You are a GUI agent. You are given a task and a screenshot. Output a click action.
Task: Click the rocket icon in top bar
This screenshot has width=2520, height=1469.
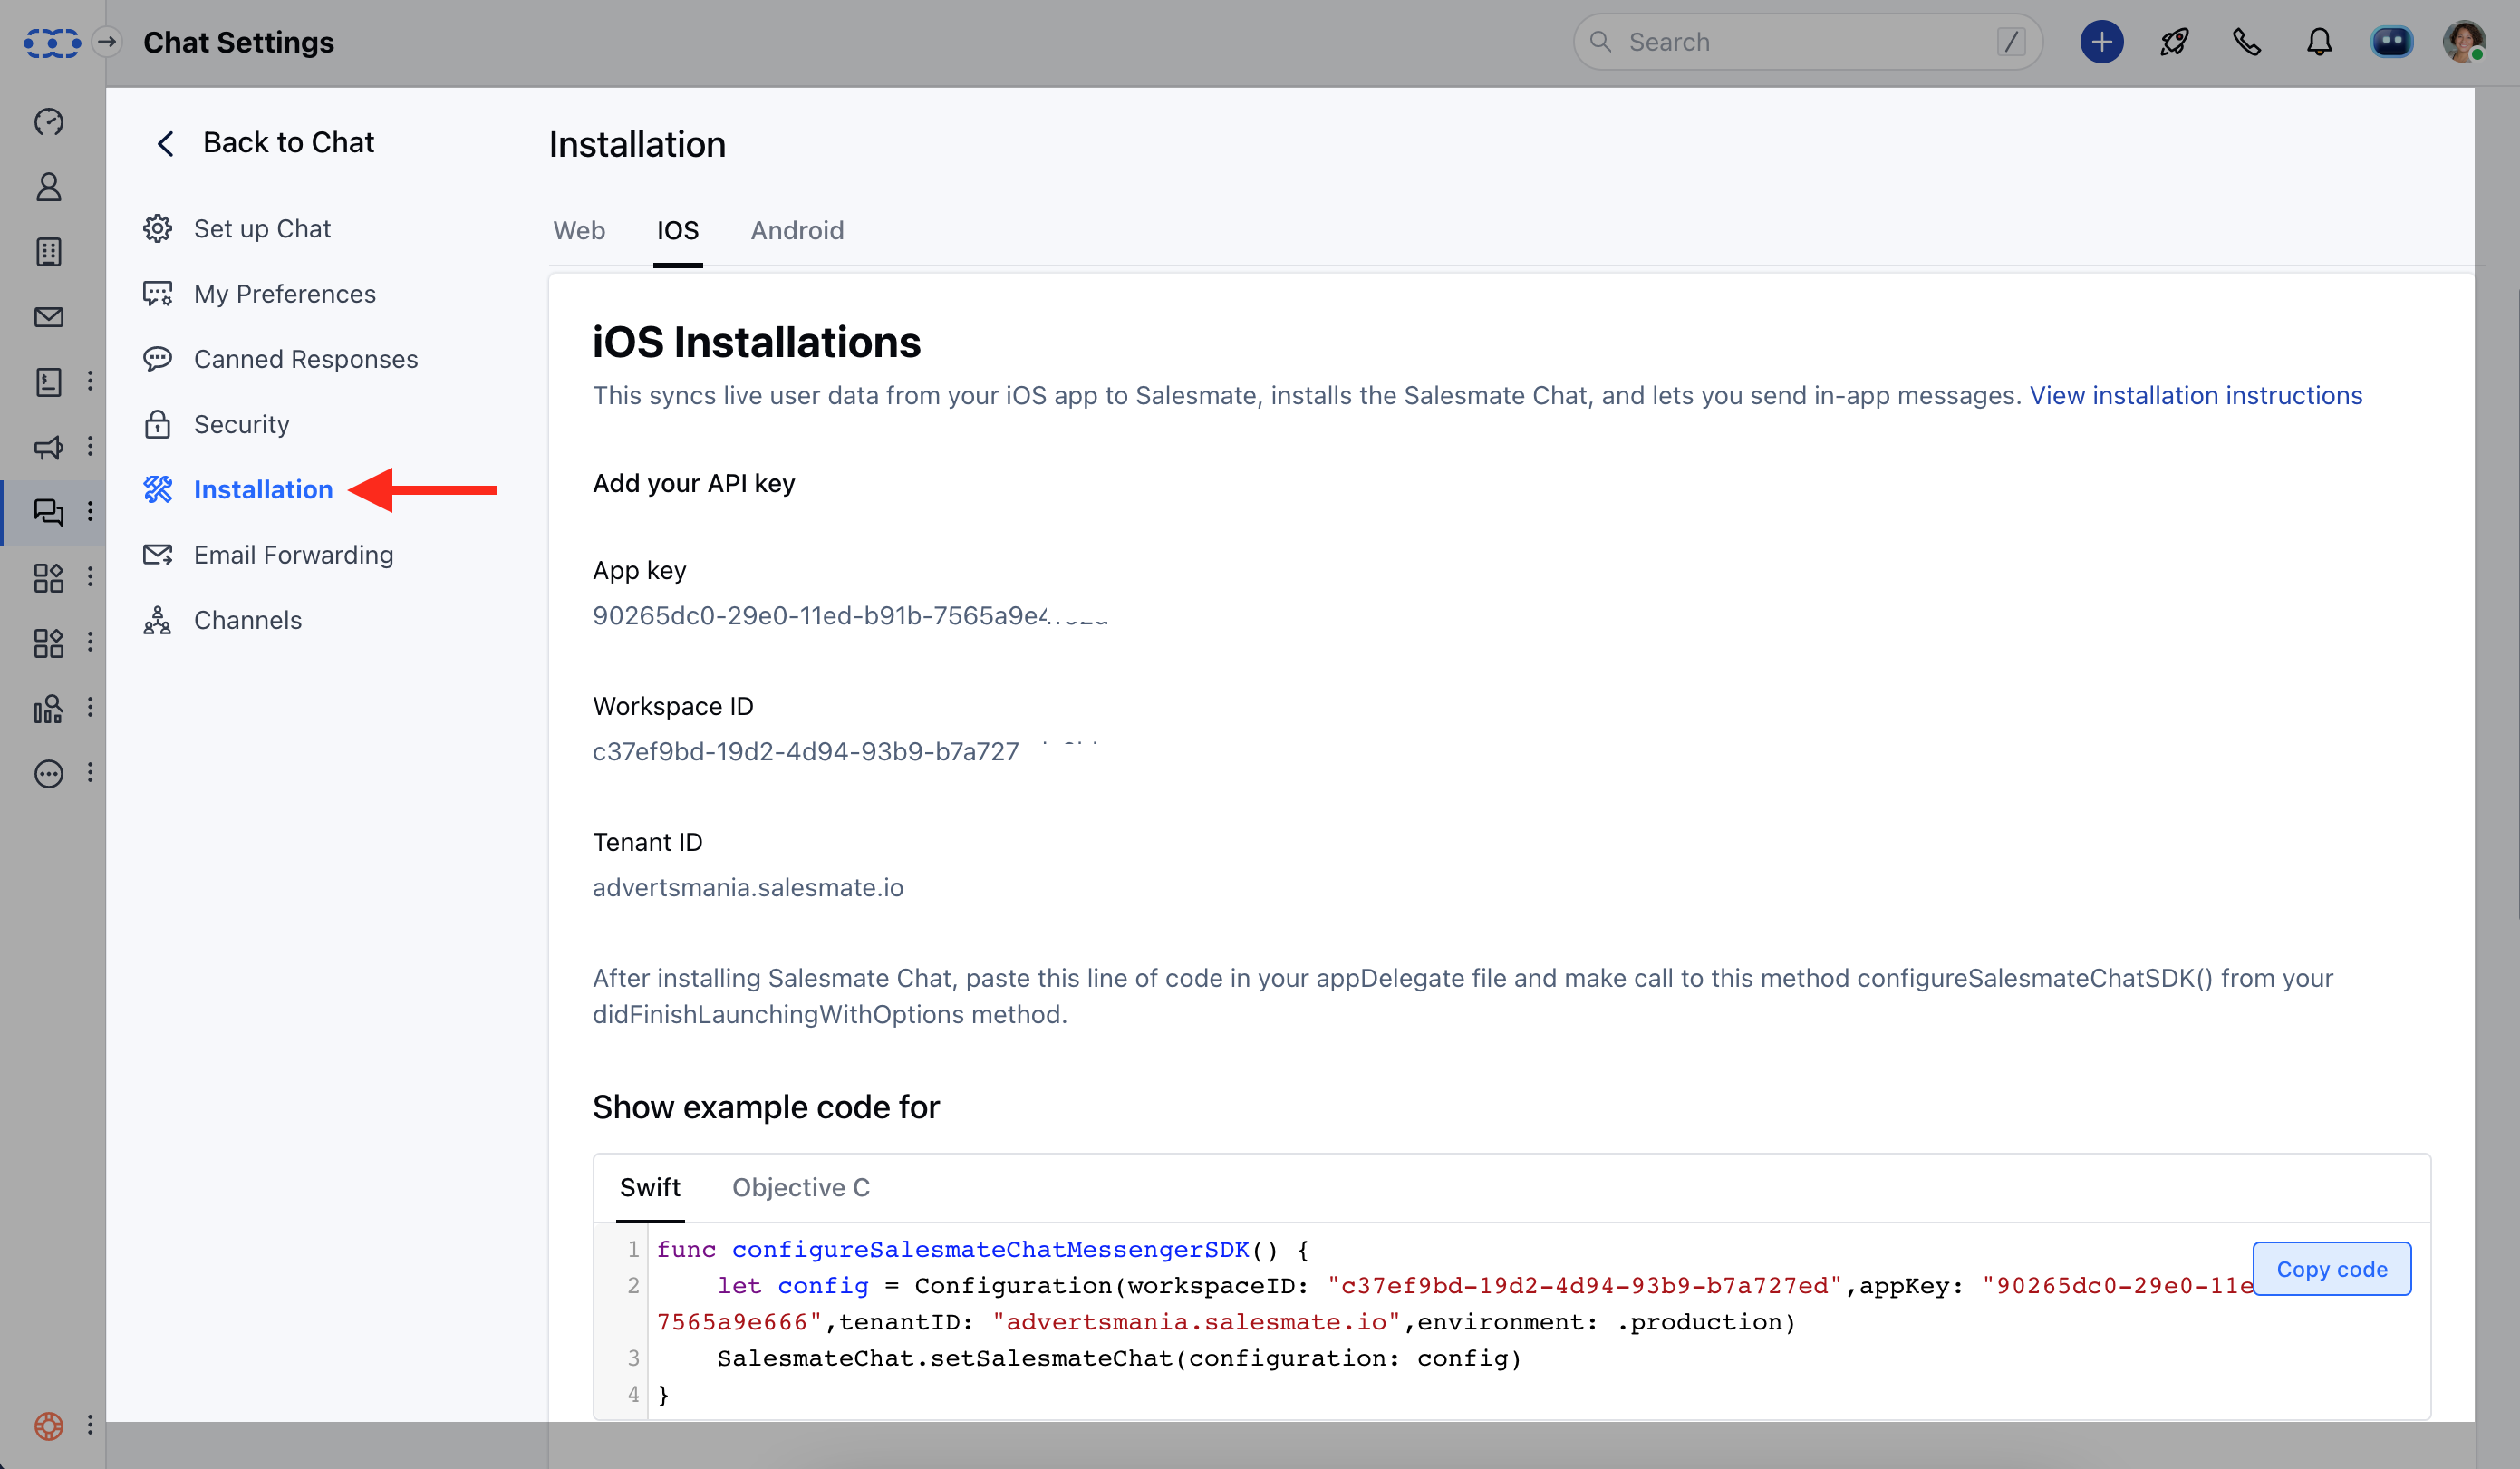(2174, 42)
